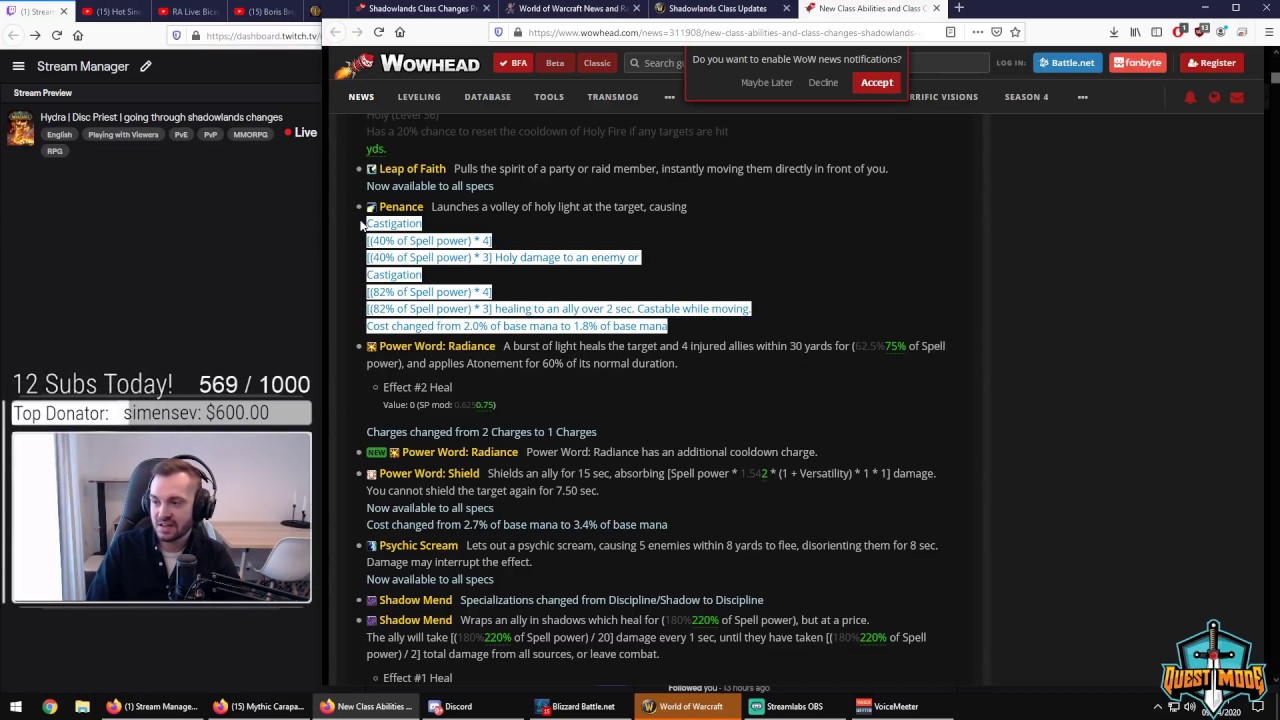
Task: Reload the Wowhead page in Firefox
Action: coord(379,32)
